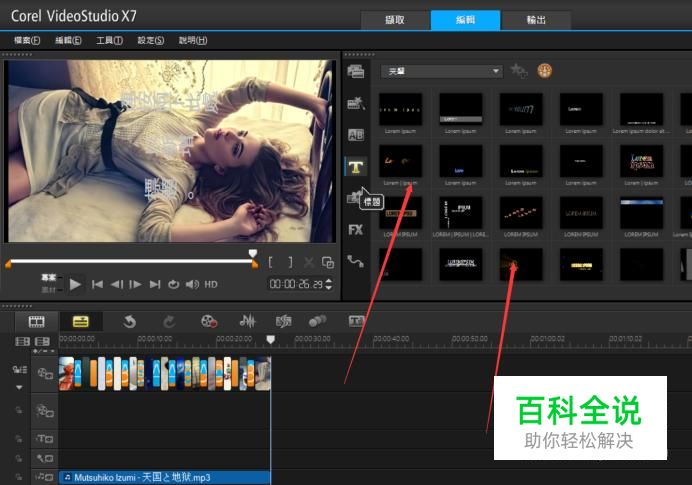This screenshot has height=485, width=692.
Task: Jump to end of project
Action: tap(154, 285)
